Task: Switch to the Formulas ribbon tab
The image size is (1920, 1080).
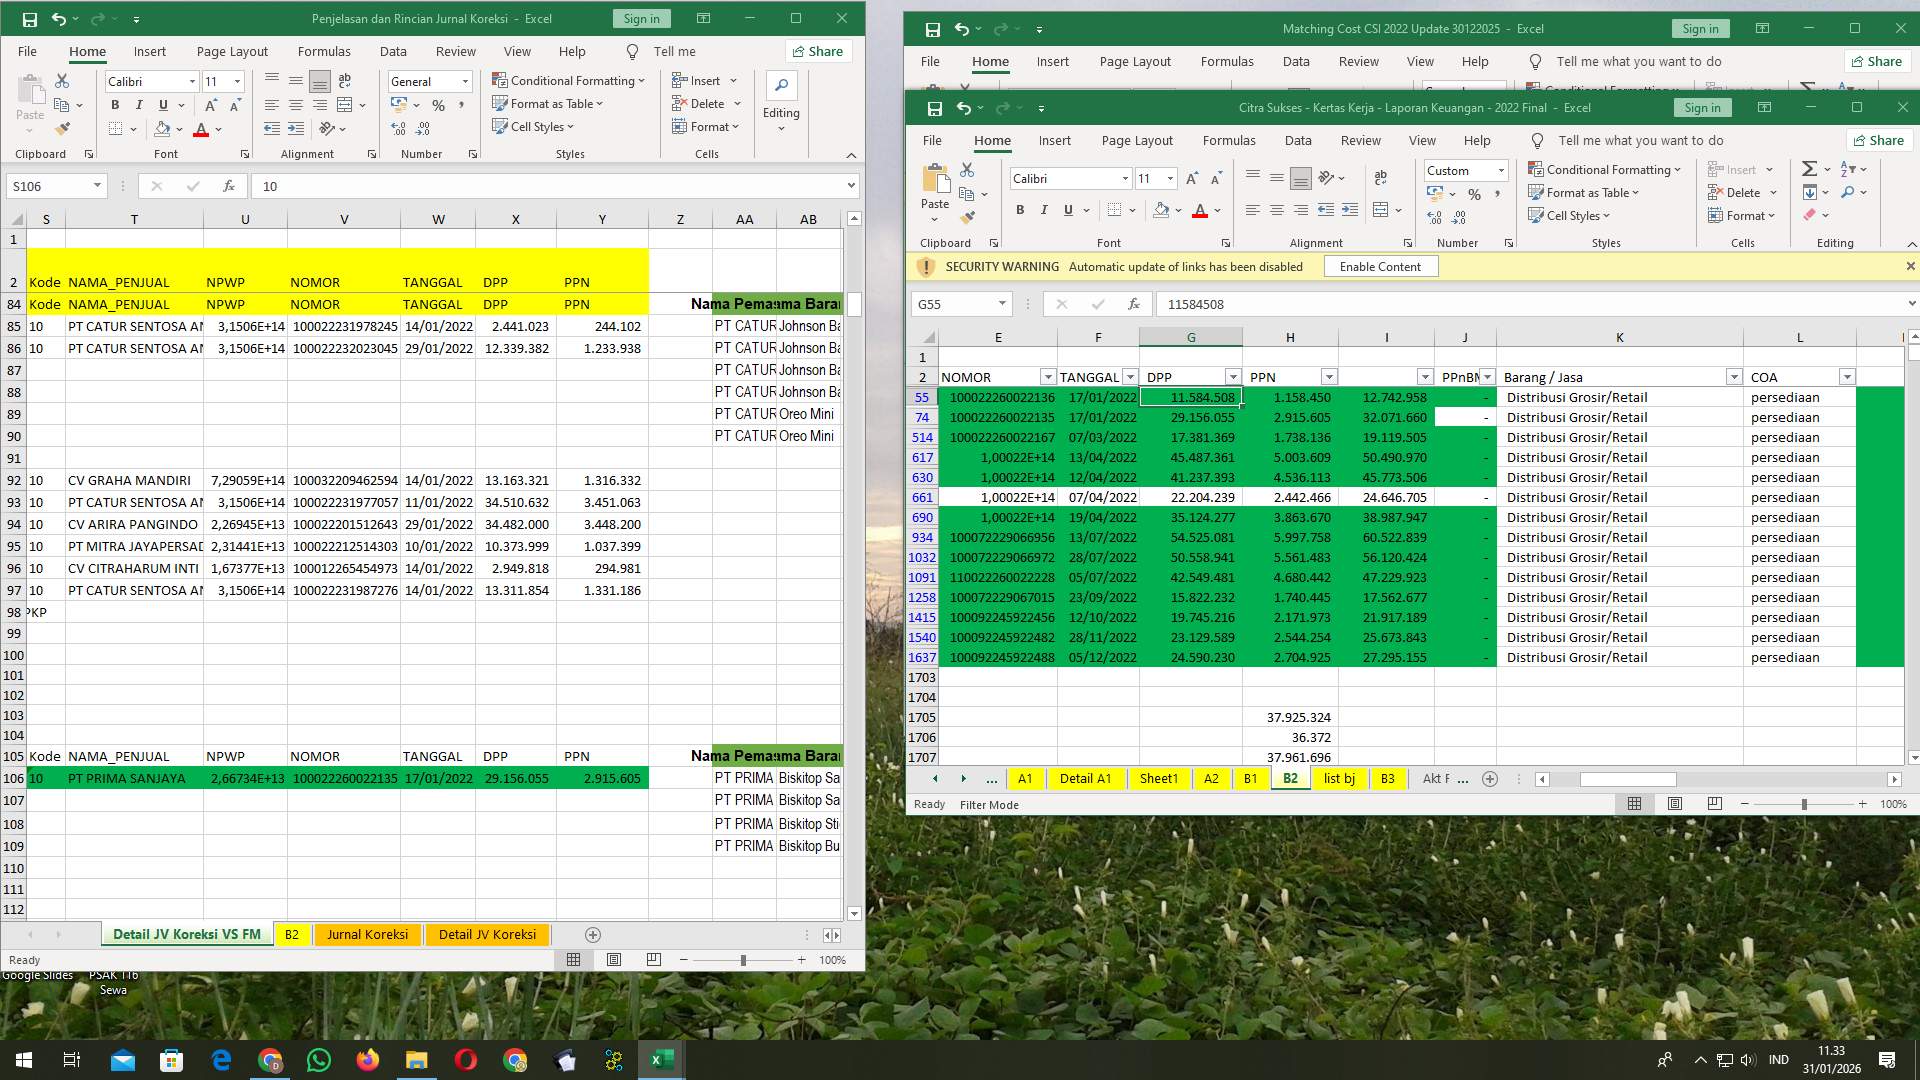Action: [1229, 140]
